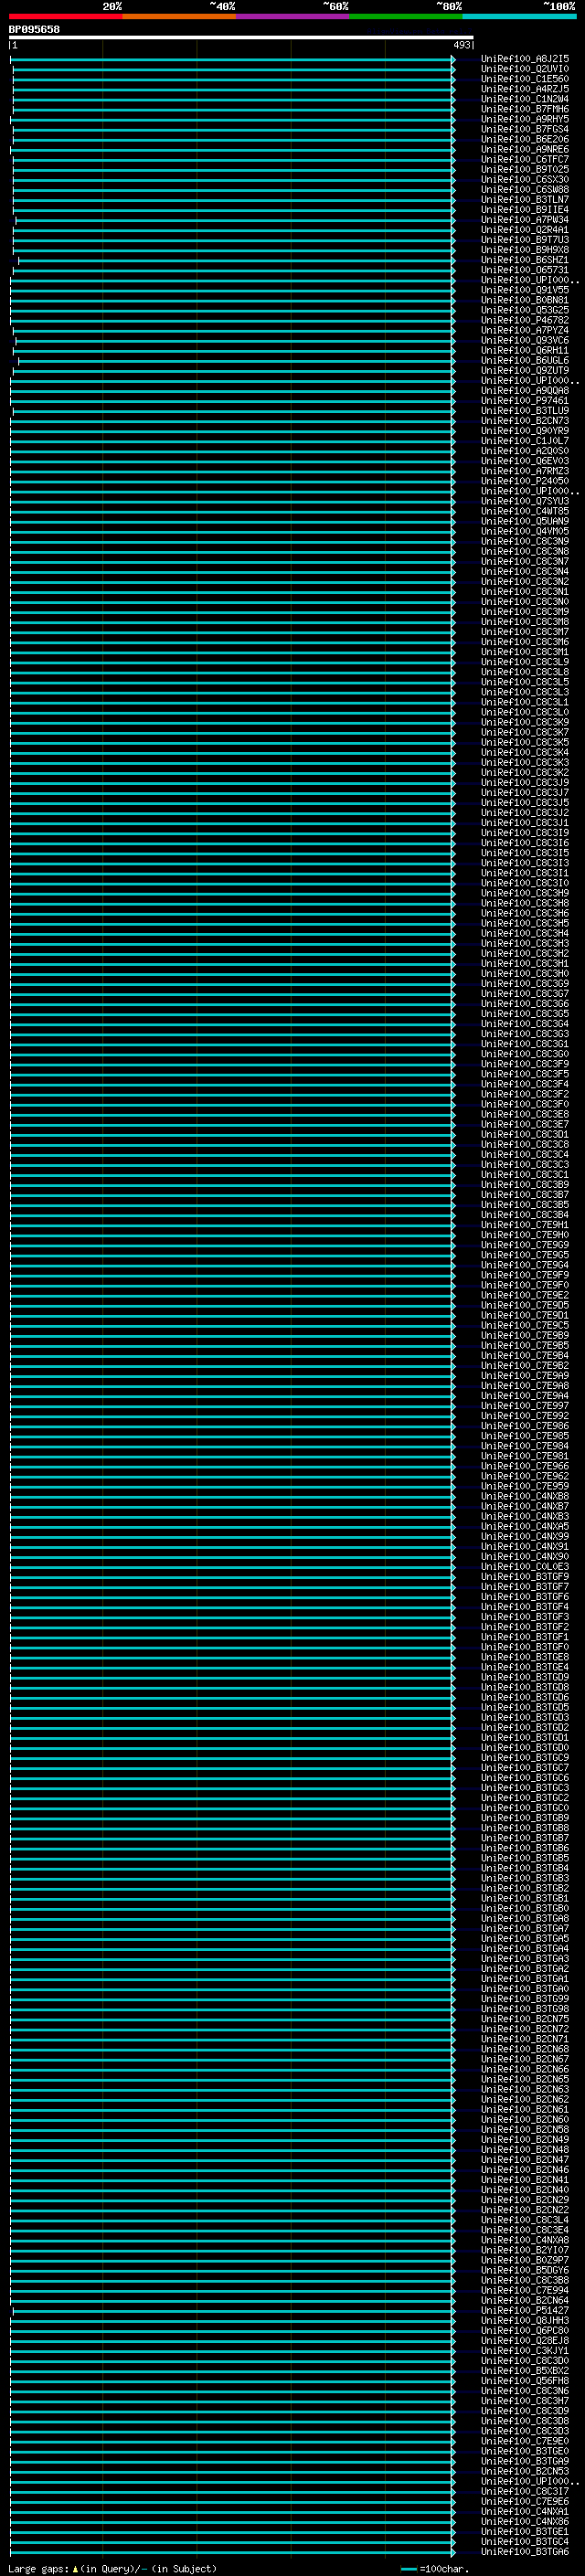Select hit label UniRef100_A4RZJ5
The height and width of the screenshot is (2576, 585).
pos(525,89)
